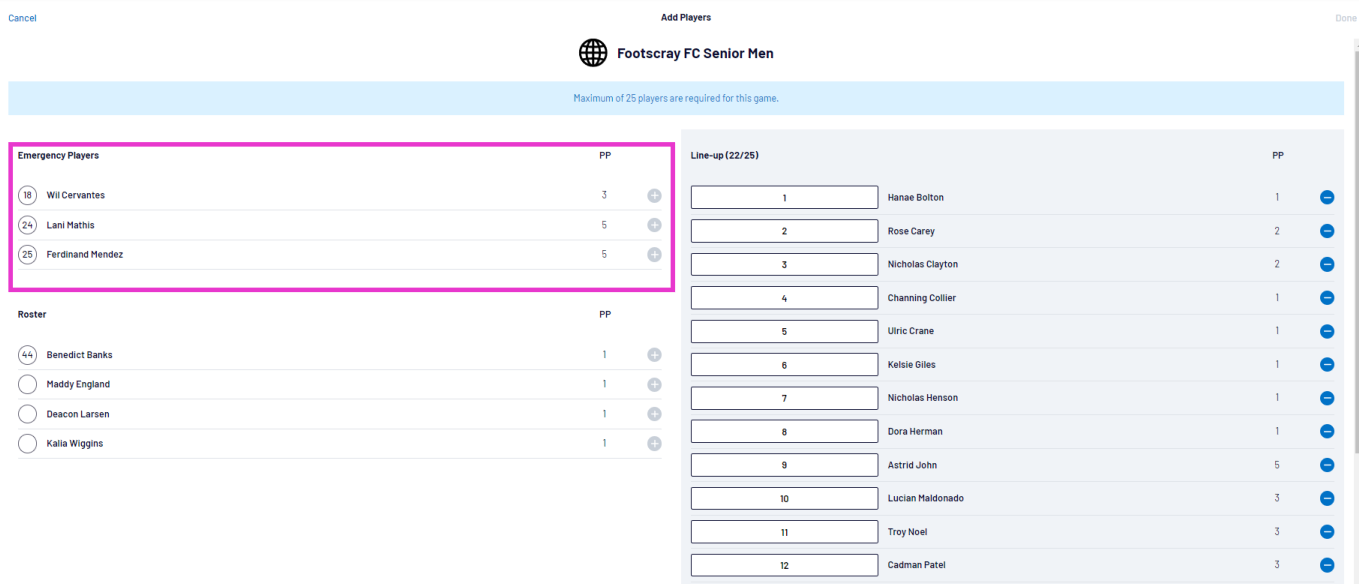The image size is (1359, 584).
Task: Click plus icon beside Ferdinand Mendez
Action: coord(654,255)
